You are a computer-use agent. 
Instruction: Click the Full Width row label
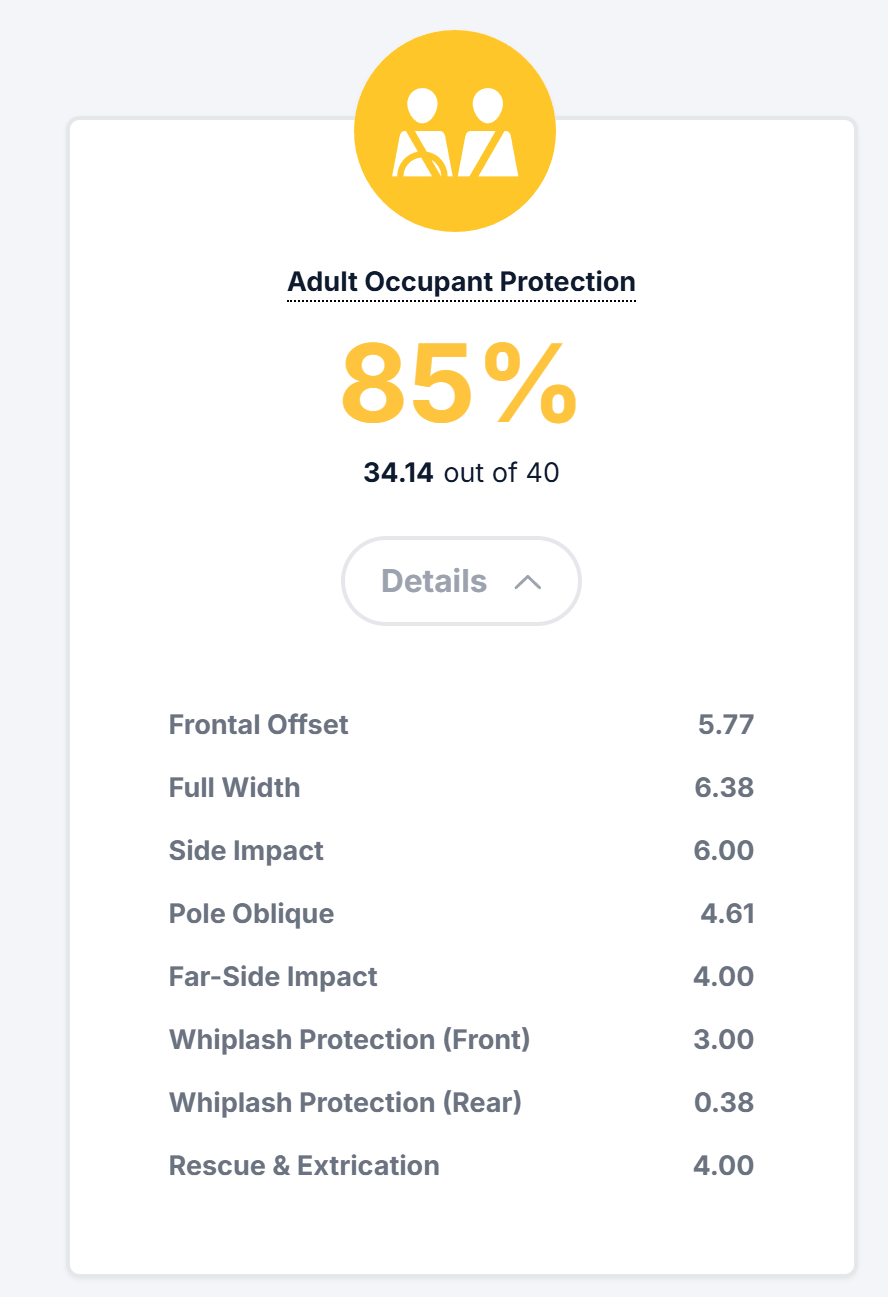click(235, 787)
